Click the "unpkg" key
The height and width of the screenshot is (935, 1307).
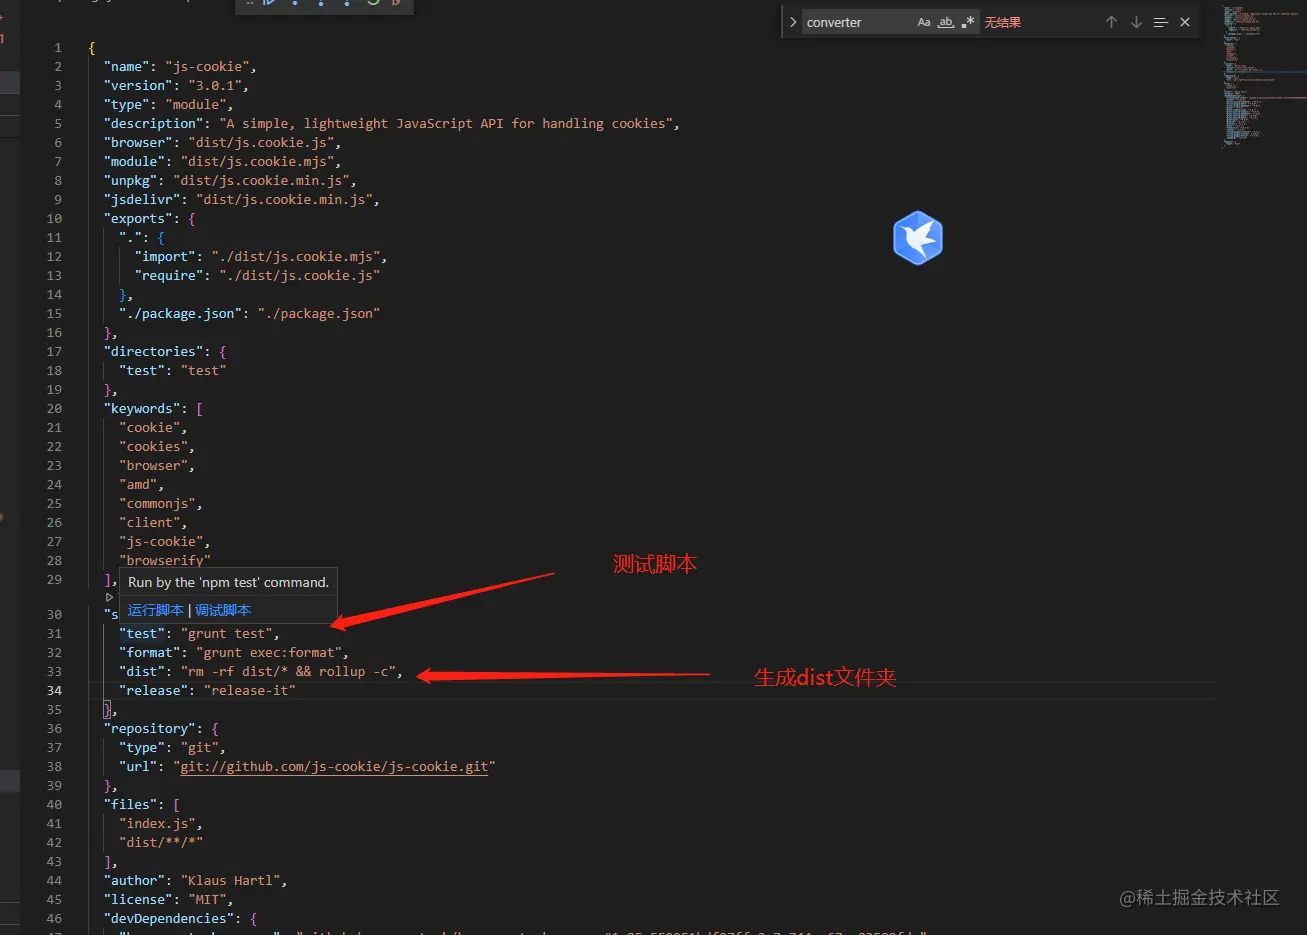point(131,181)
